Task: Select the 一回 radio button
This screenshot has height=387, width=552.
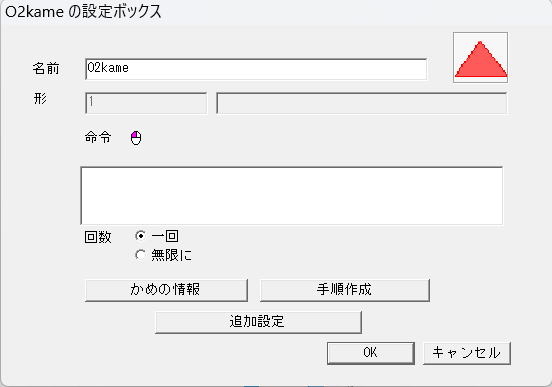Action: tap(140, 236)
